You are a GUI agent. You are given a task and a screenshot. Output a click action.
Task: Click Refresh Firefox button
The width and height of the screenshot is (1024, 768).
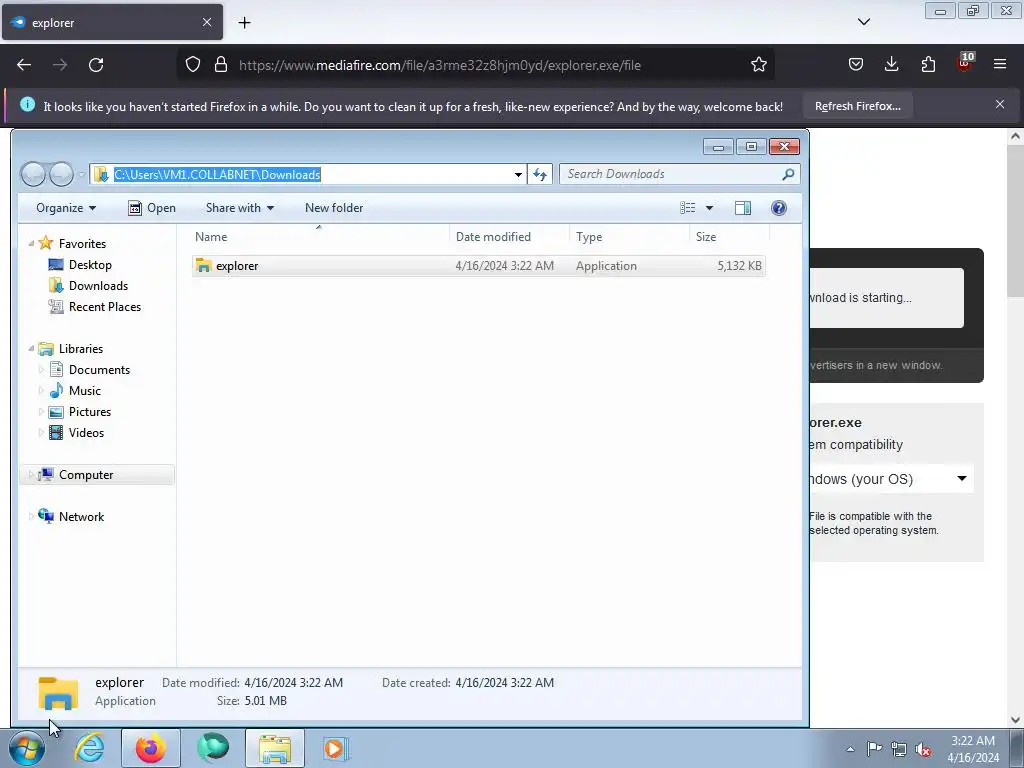[857, 106]
